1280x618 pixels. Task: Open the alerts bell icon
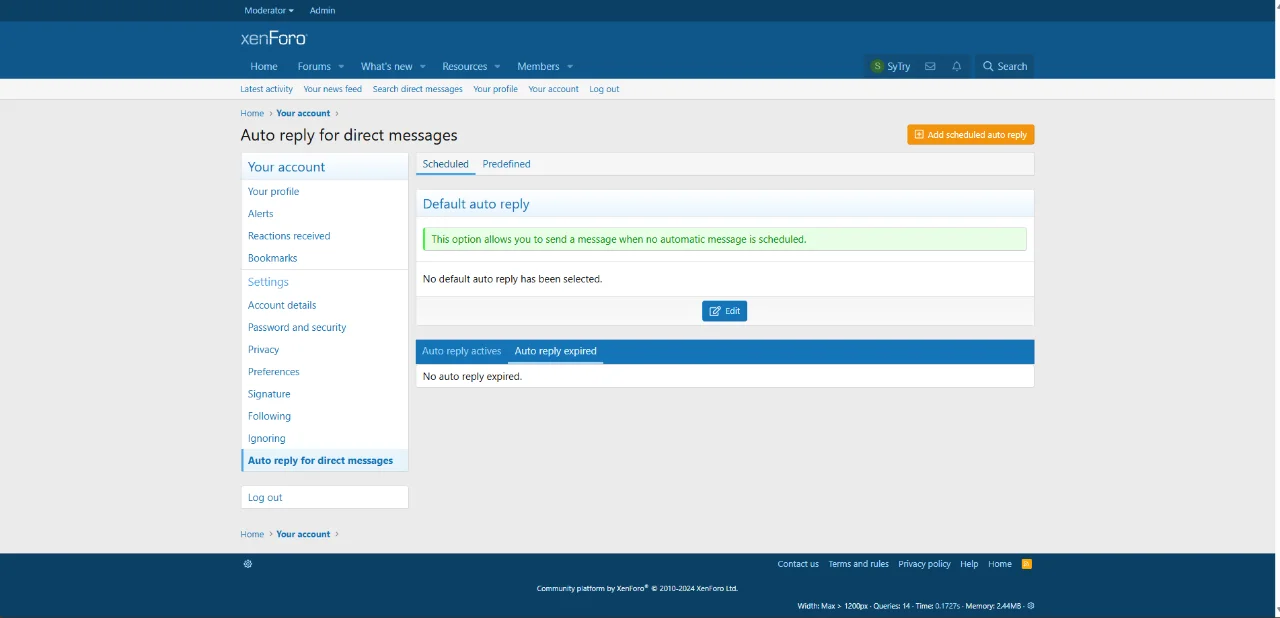pyautogui.click(x=957, y=66)
